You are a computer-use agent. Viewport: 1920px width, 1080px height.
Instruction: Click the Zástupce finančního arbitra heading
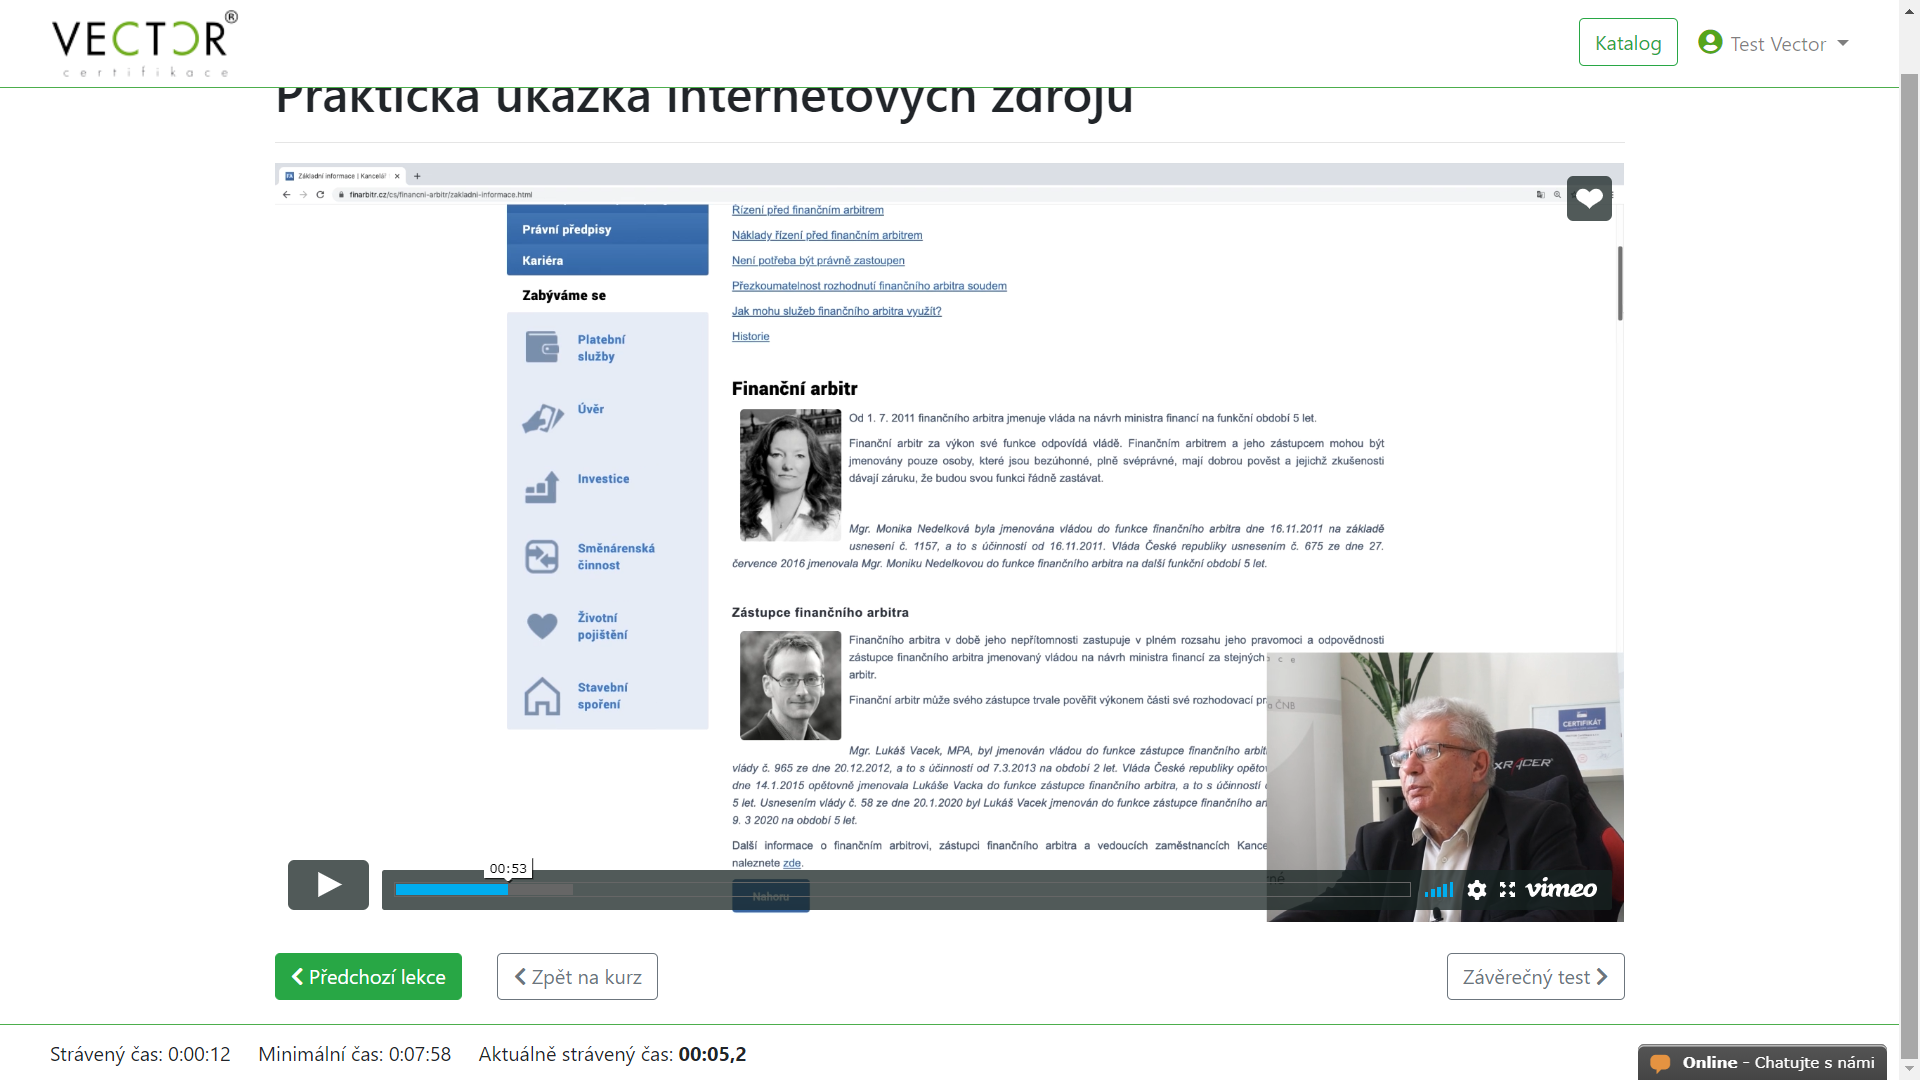(820, 612)
